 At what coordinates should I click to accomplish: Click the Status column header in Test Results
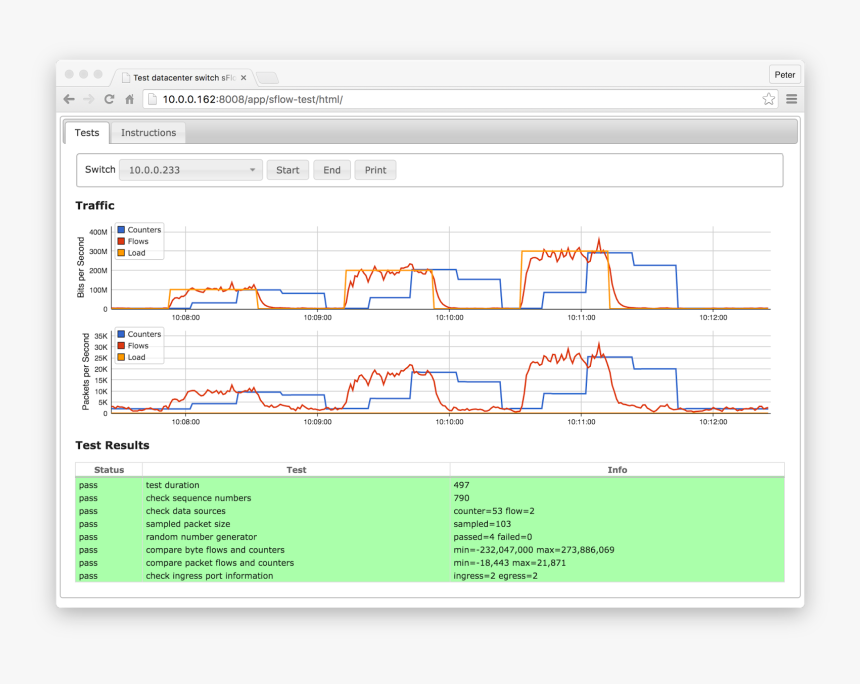point(109,469)
